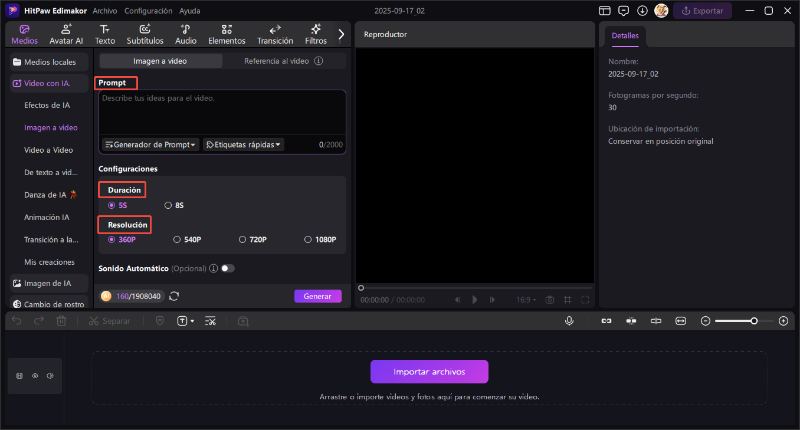Select 720P resolution
800x430 pixels.
(x=253, y=240)
